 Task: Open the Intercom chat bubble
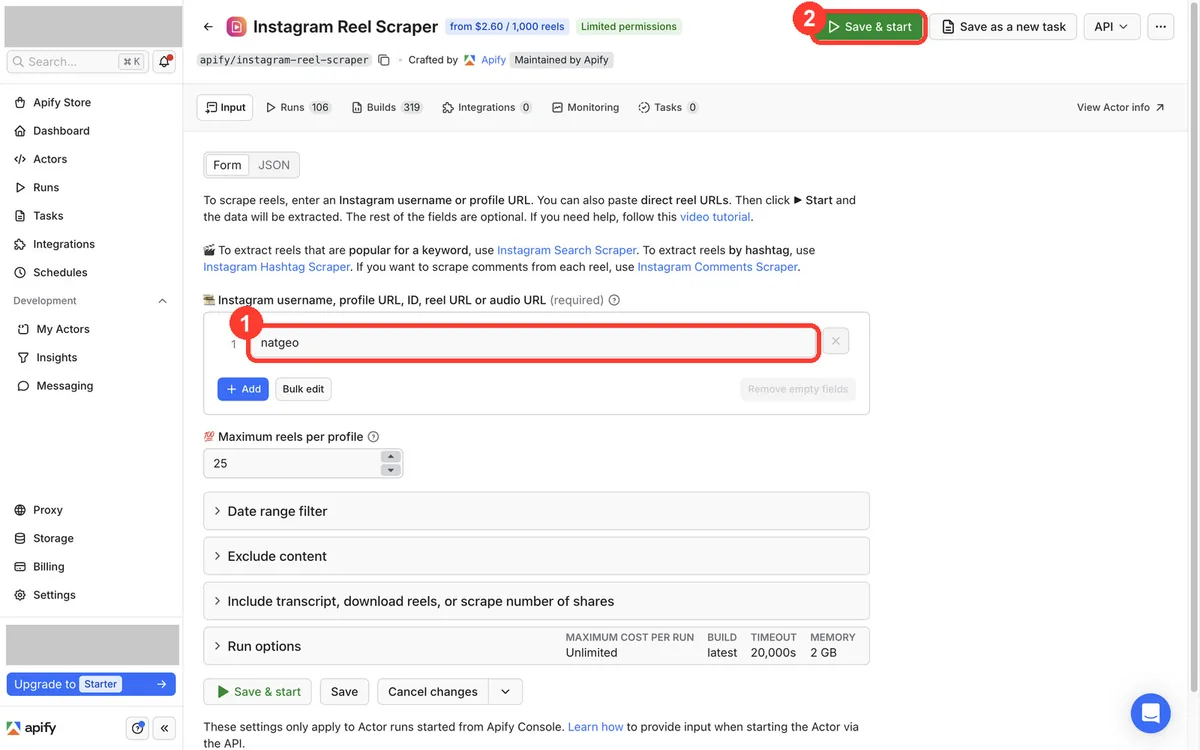pyautogui.click(x=1150, y=714)
